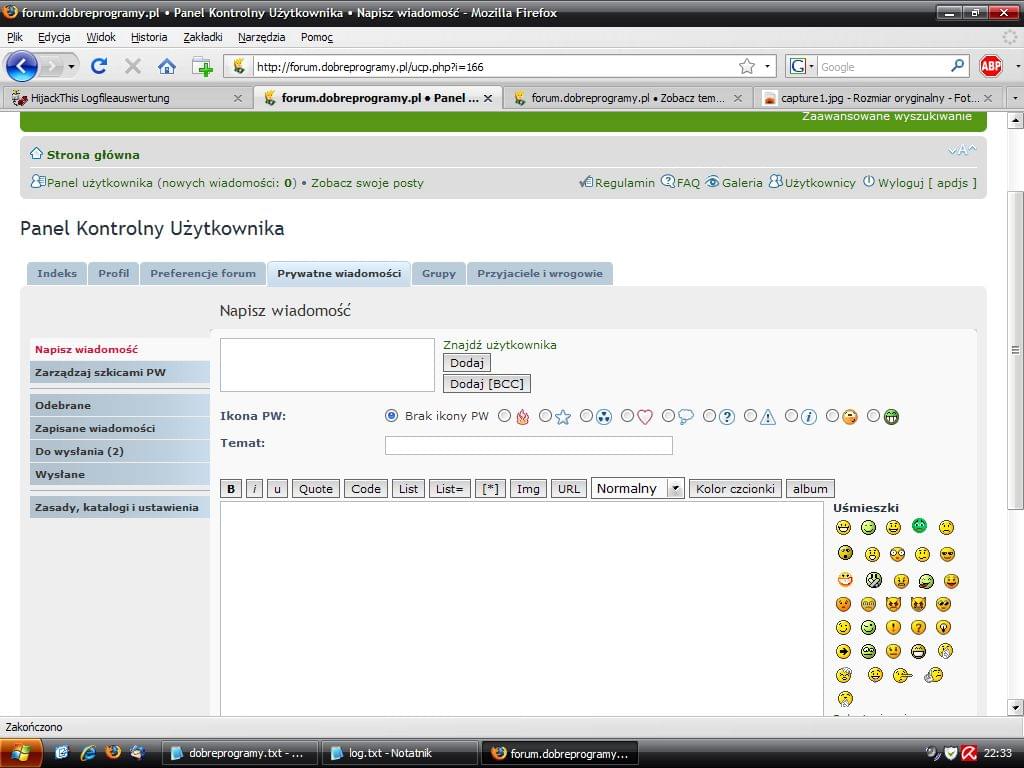1024x768 pixels.
Task: Select the star icon radio button
Action: click(x=545, y=416)
